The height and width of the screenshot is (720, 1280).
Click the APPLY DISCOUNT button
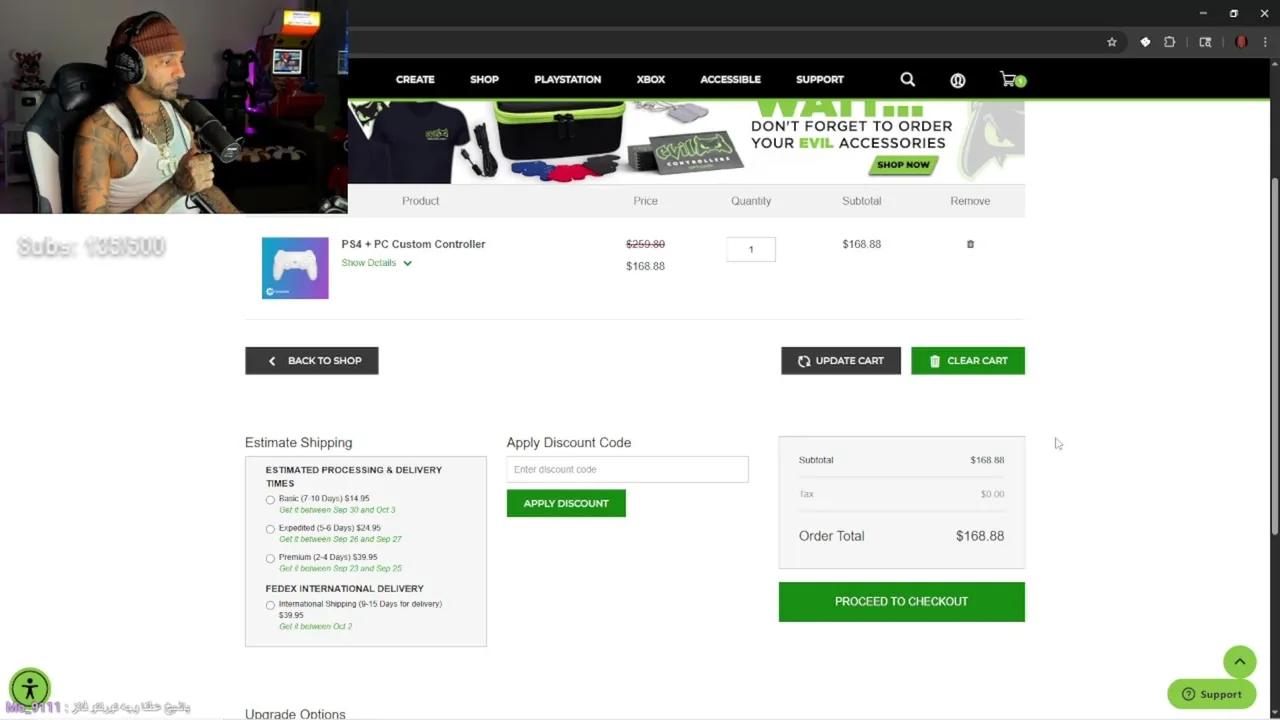(566, 503)
